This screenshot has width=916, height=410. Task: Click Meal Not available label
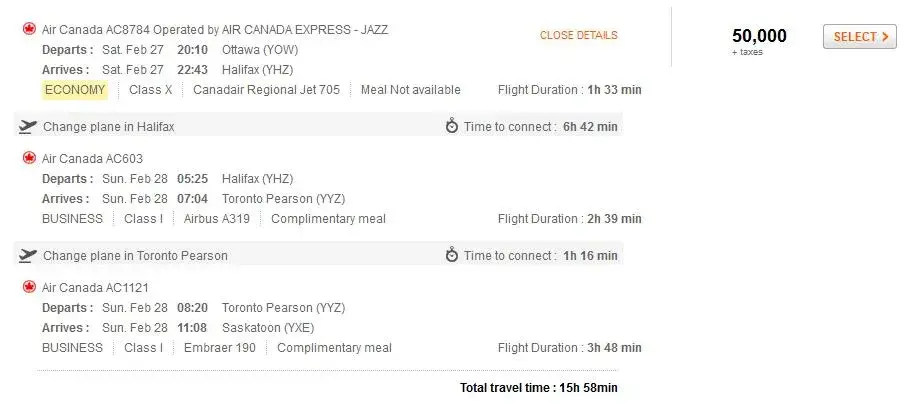click(411, 90)
